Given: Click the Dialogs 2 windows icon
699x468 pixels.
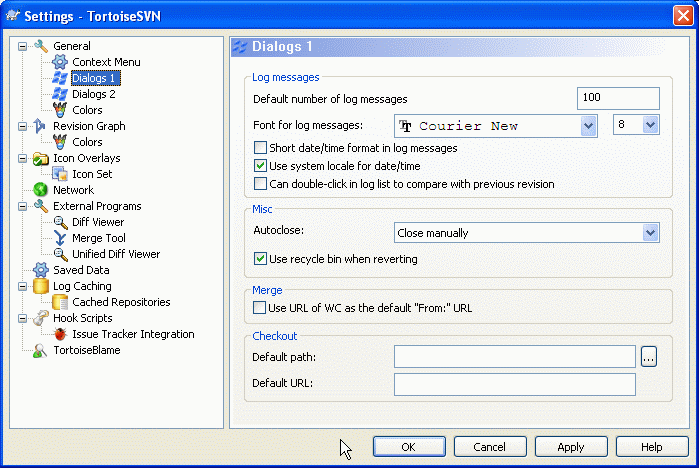Looking at the screenshot, I should [x=60, y=94].
